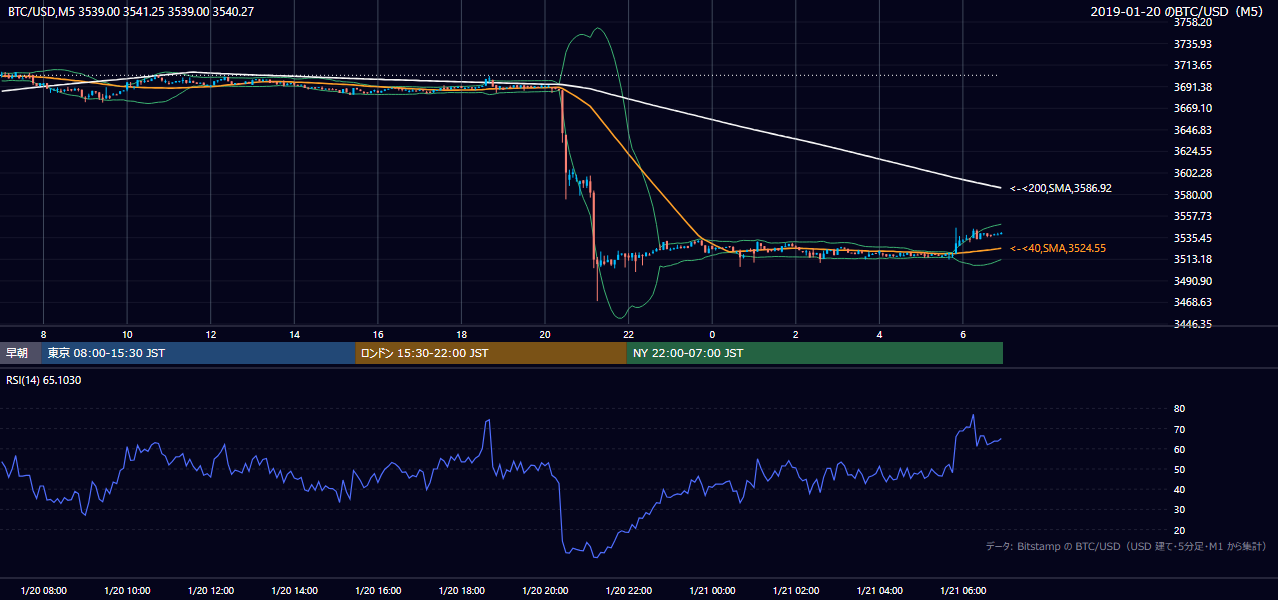Click the 1/21 00:00 bottom time label
1278x600 pixels.
coord(712,591)
